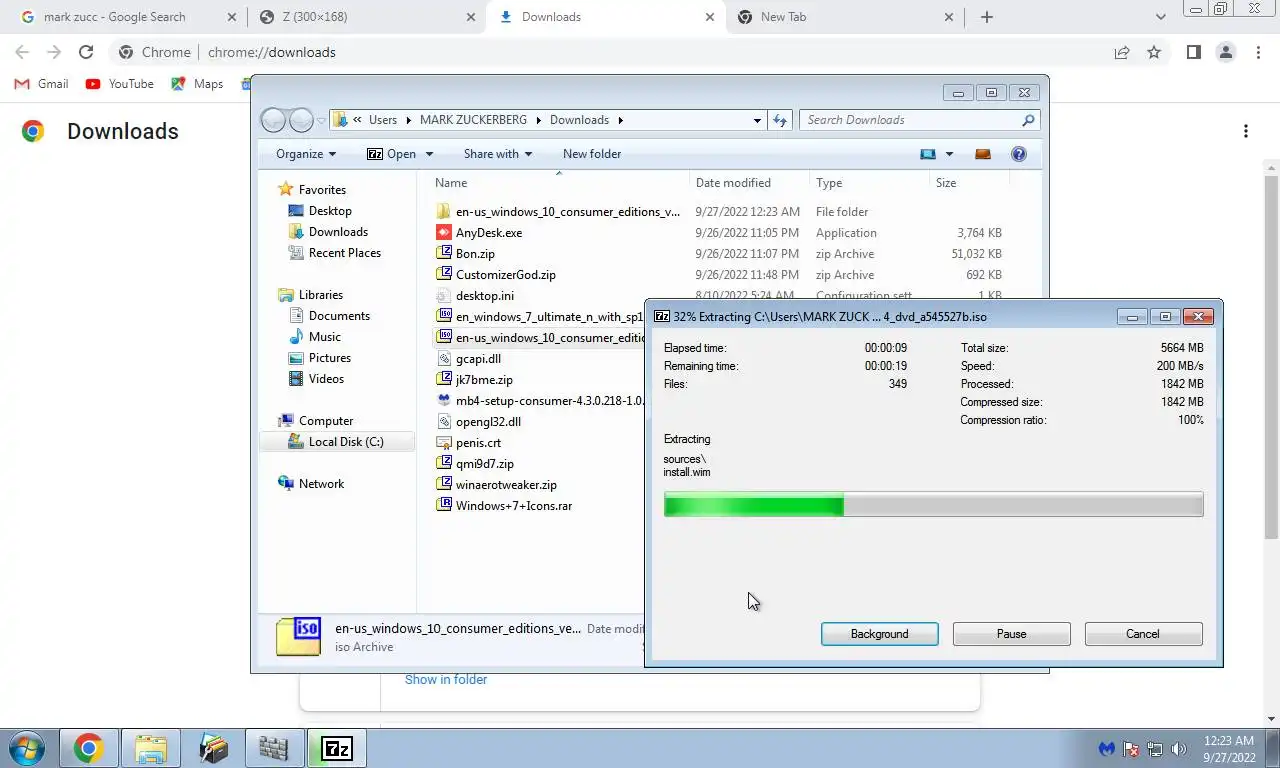
Task: Open the Network item in navigation
Action: 321,484
